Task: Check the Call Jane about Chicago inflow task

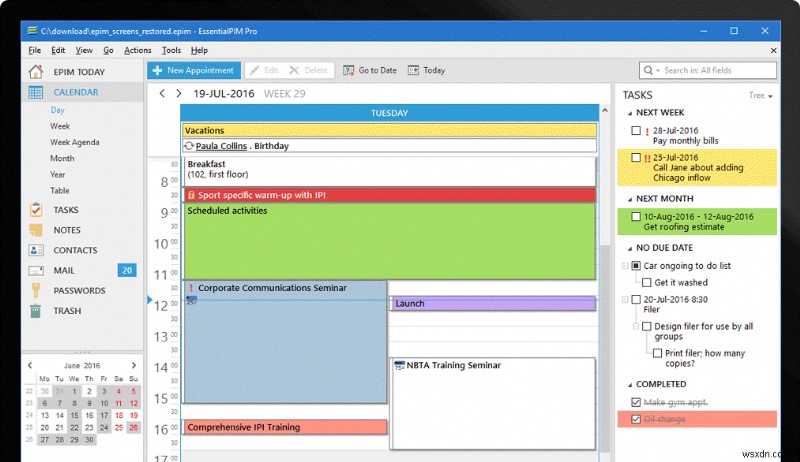Action: click(x=636, y=158)
